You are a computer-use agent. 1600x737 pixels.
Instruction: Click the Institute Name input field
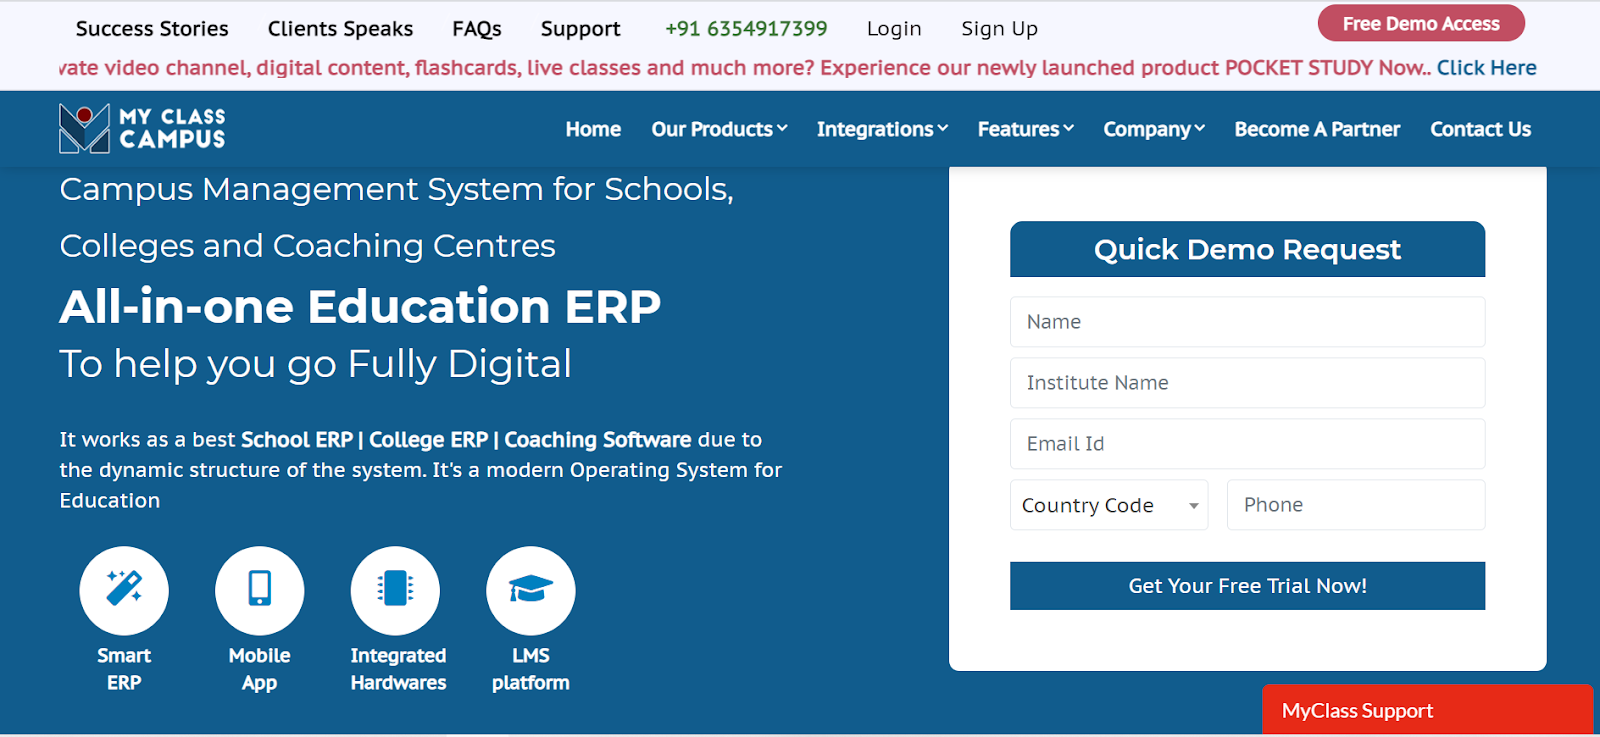click(x=1247, y=383)
